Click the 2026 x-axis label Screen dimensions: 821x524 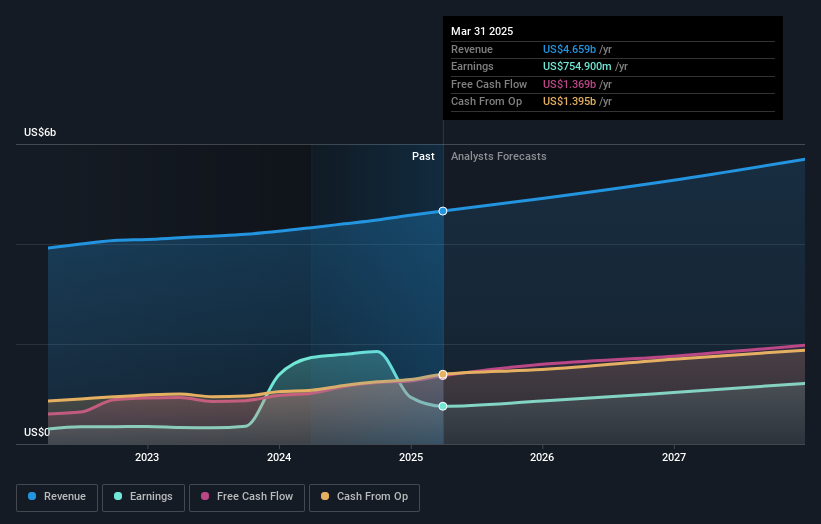pos(542,457)
